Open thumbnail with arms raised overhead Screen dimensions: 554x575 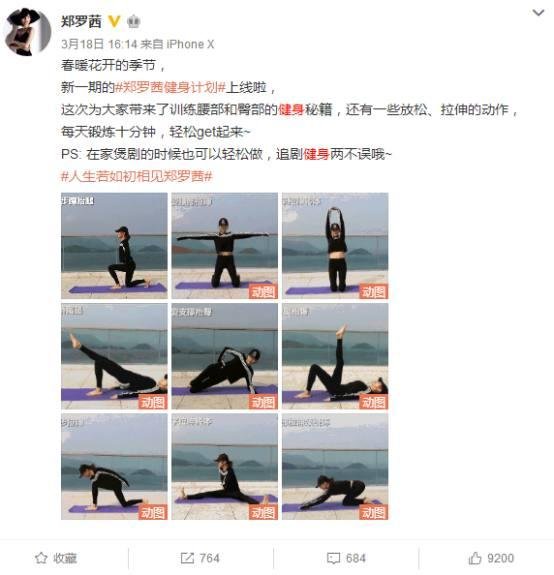pyautogui.click(x=335, y=246)
